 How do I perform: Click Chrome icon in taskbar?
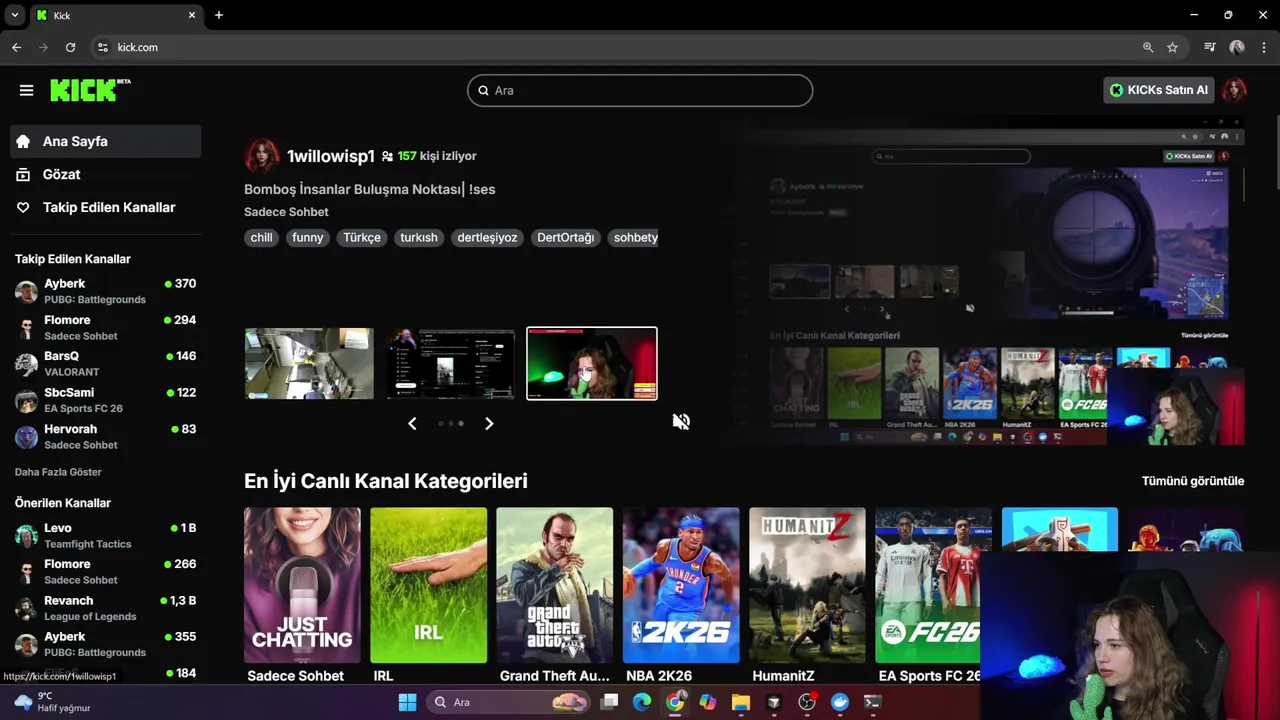(x=675, y=702)
